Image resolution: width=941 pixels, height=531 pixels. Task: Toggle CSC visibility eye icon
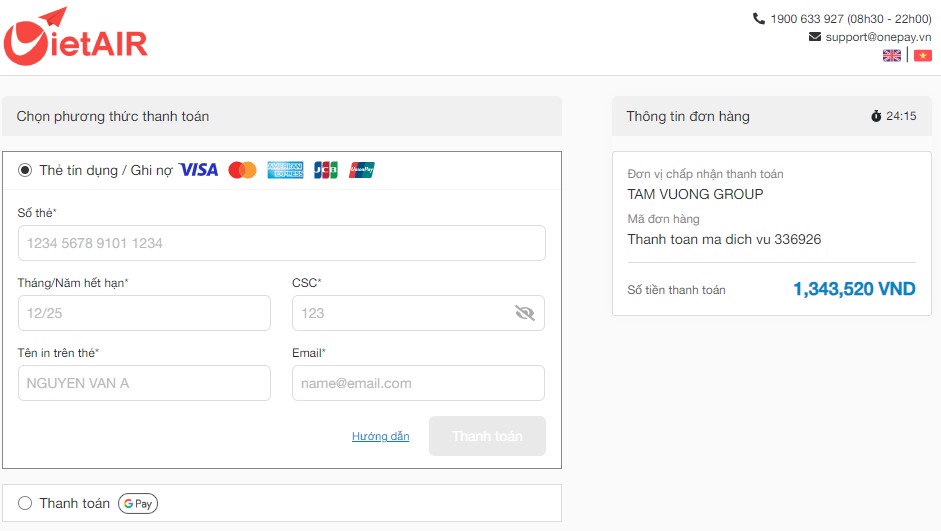coord(525,313)
